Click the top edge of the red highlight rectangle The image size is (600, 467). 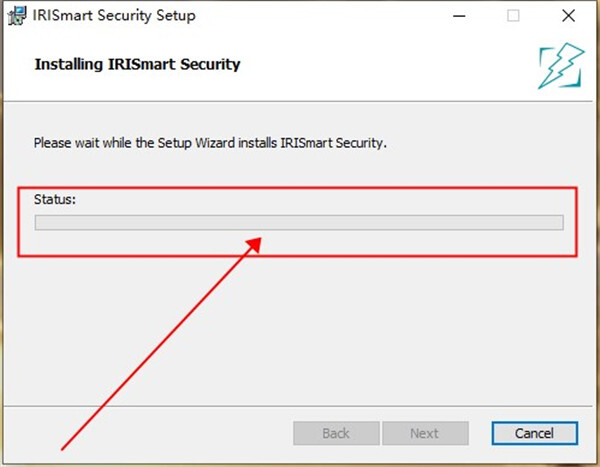pyautogui.click(x=297, y=188)
